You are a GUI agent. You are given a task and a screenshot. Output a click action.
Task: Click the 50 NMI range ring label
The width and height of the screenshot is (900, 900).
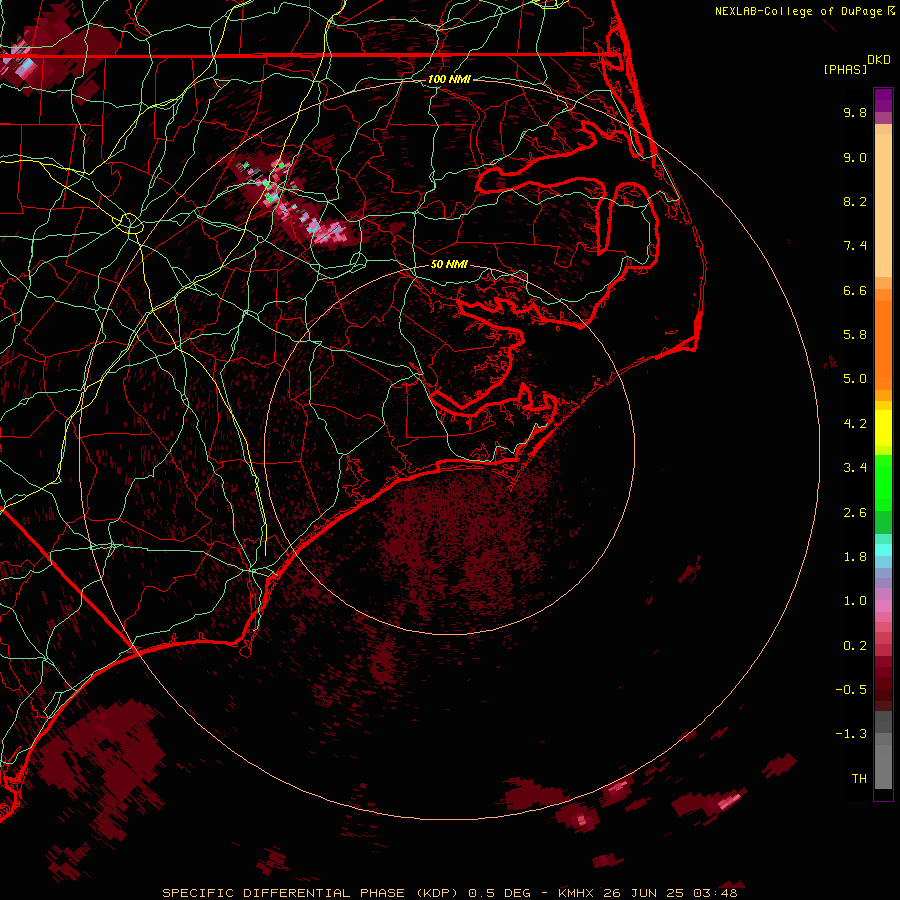tap(449, 265)
